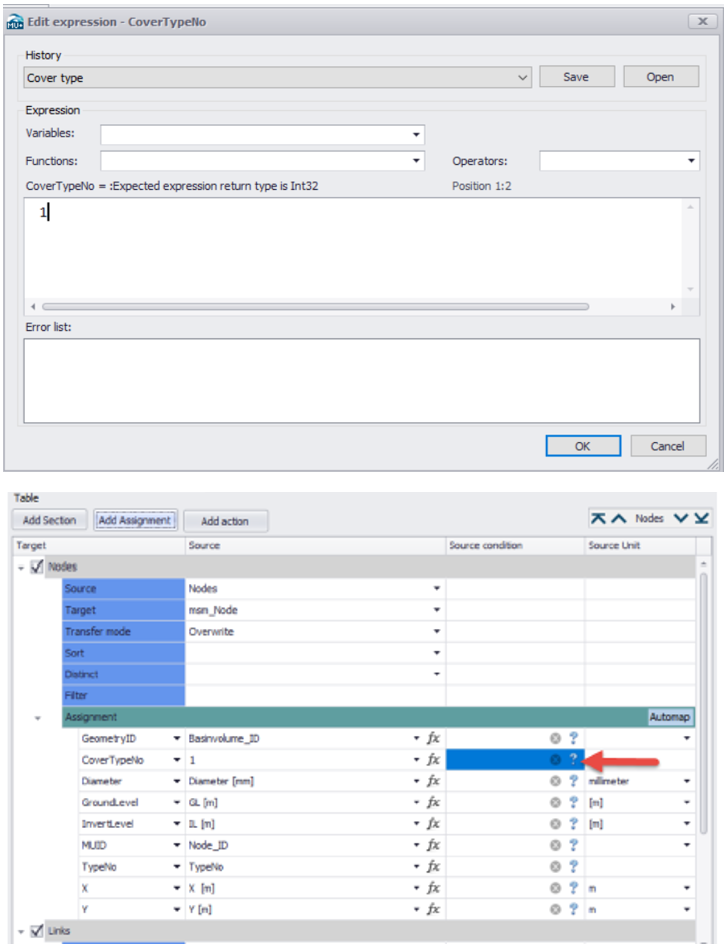
Task: Click question mark condition icon in CoverTypeNo row
Action: 574,760
